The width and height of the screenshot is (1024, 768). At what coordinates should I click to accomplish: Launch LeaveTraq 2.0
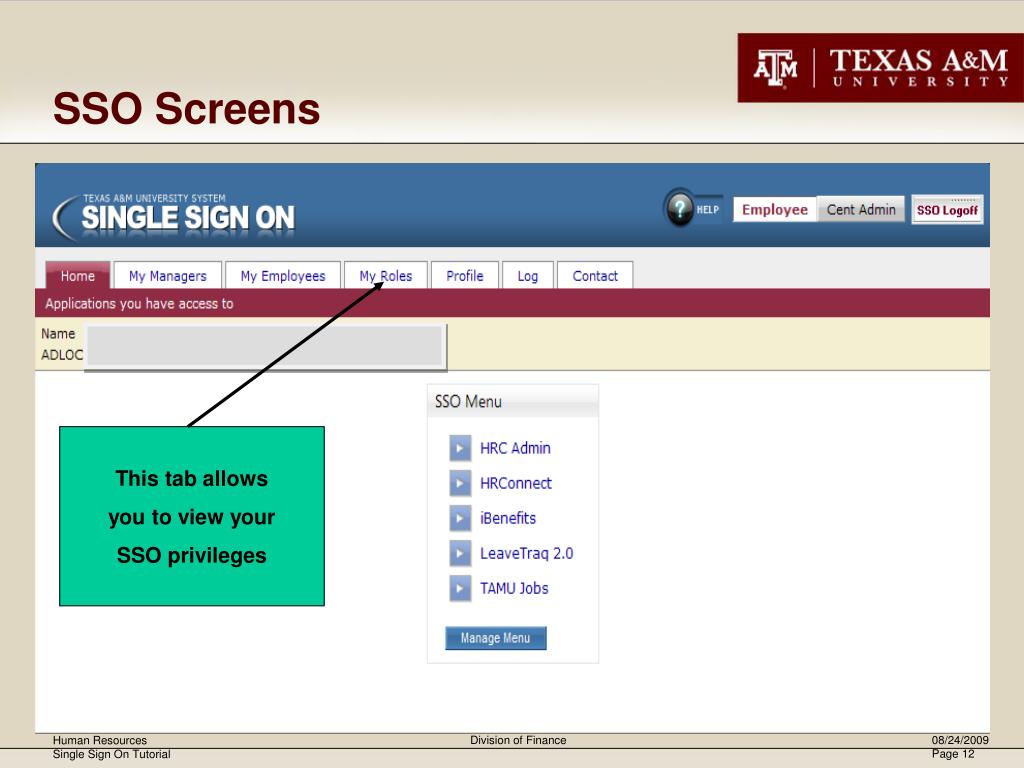(x=526, y=553)
